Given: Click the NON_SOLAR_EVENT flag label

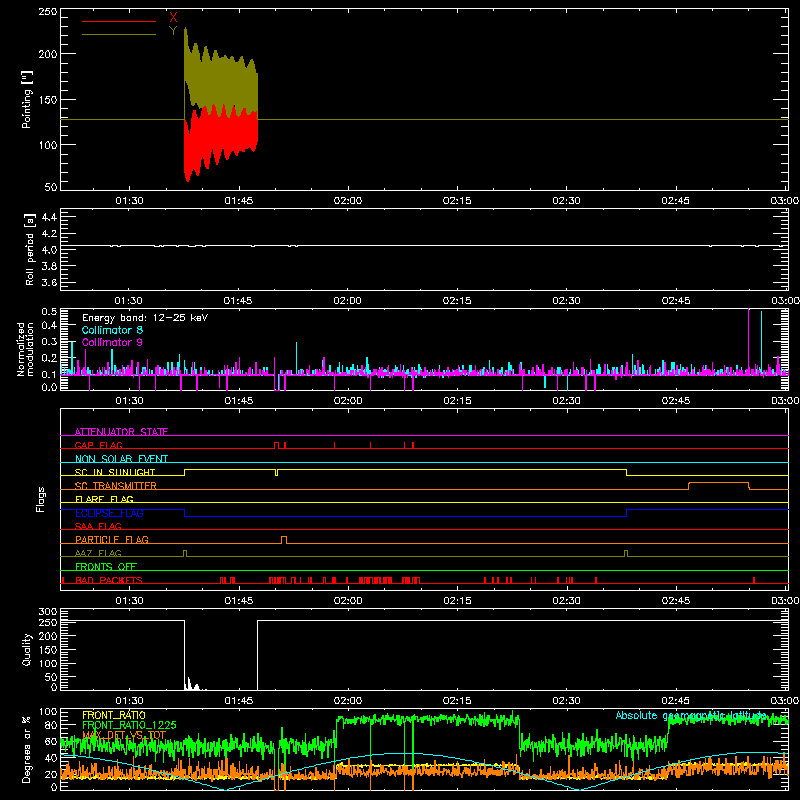Looking at the screenshot, I should pos(121,459).
